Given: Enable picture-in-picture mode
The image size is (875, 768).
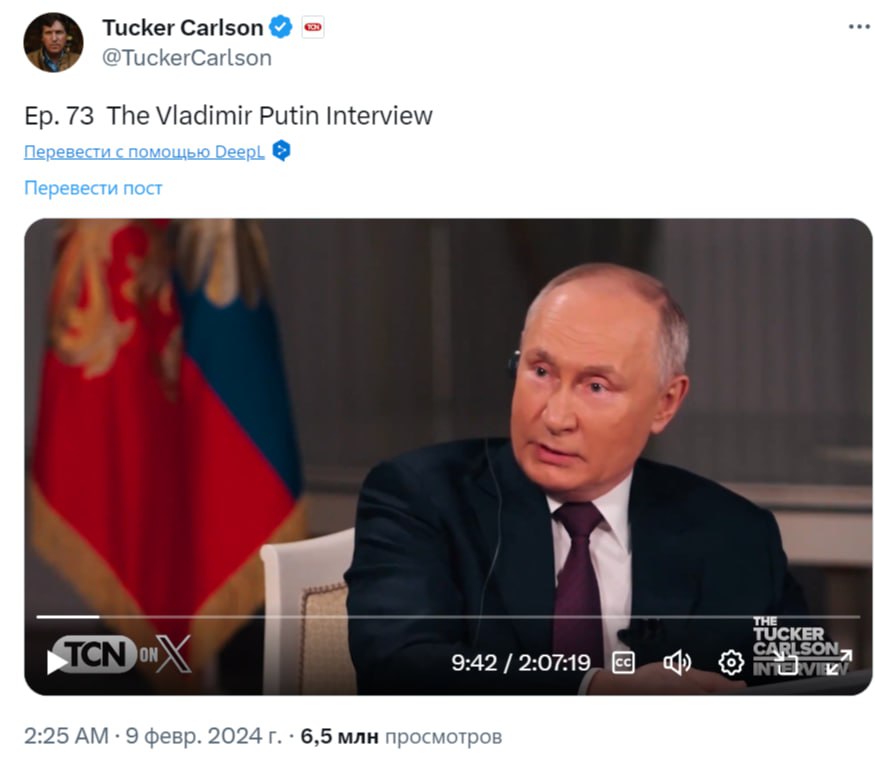Looking at the screenshot, I should 785,662.
